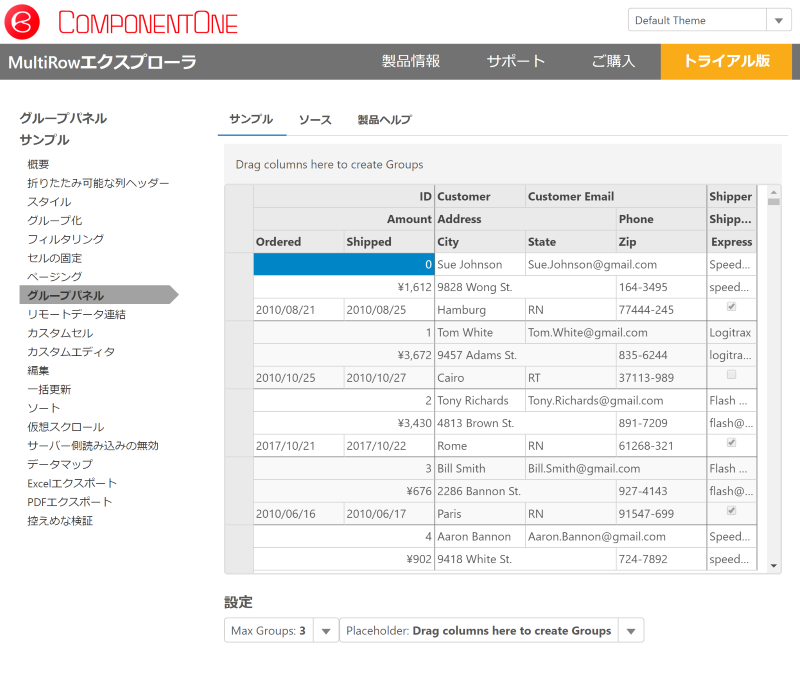800x673 pixels.
Task: Select the cell 'Sue.Johnson@gmail.com'
Action: click(x=616, y=264)
